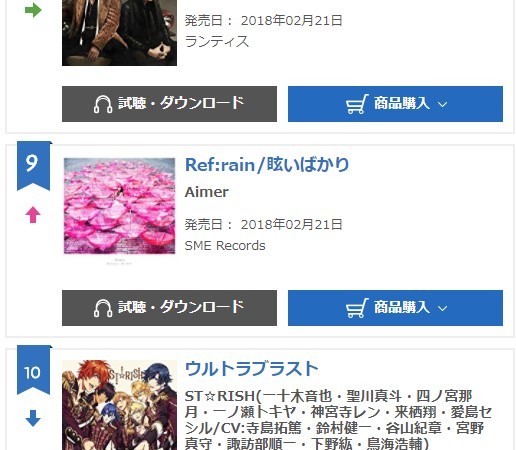Open 商品購入 for the Aimer single
This screenshot has width=516, height=450.
coord(395,308)
